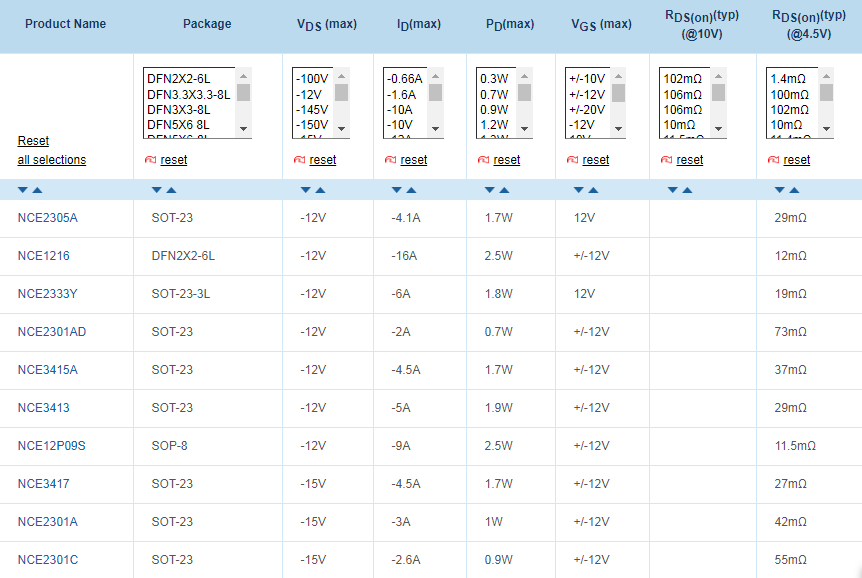This screenshot has width=862, height=578.
Task: Sort RDS(on) @4.5V with the up arrow
Action: click(x=794, y=190)
